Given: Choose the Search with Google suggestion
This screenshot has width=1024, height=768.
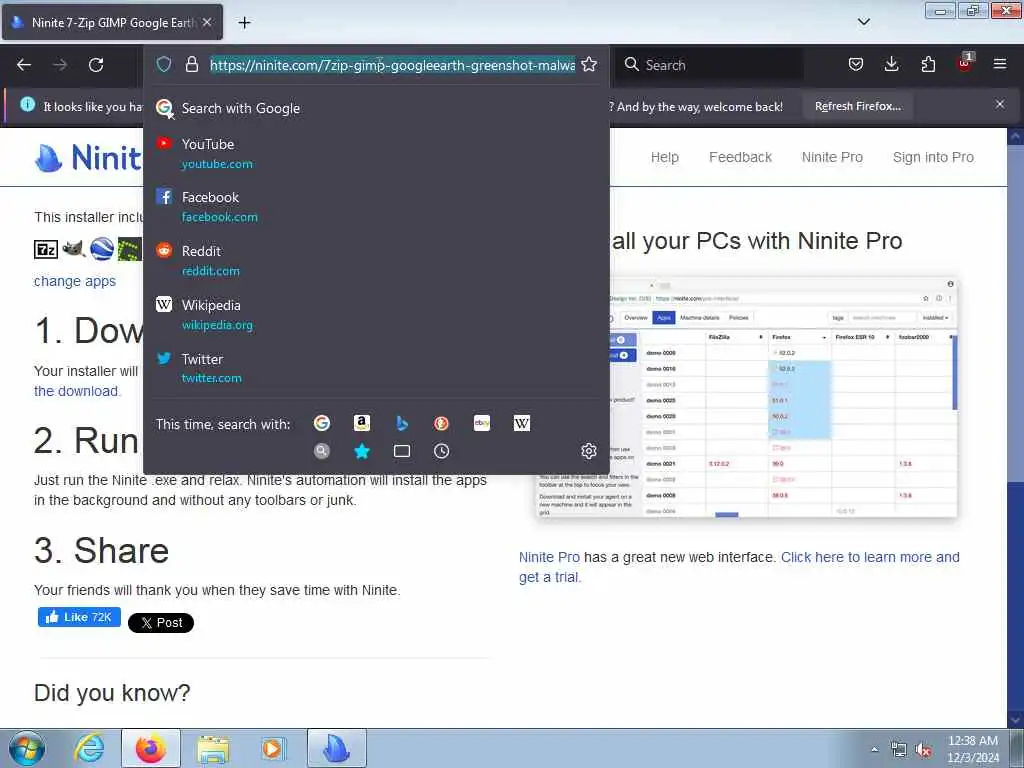Looking at the screenshot, I should click(376, 108).
